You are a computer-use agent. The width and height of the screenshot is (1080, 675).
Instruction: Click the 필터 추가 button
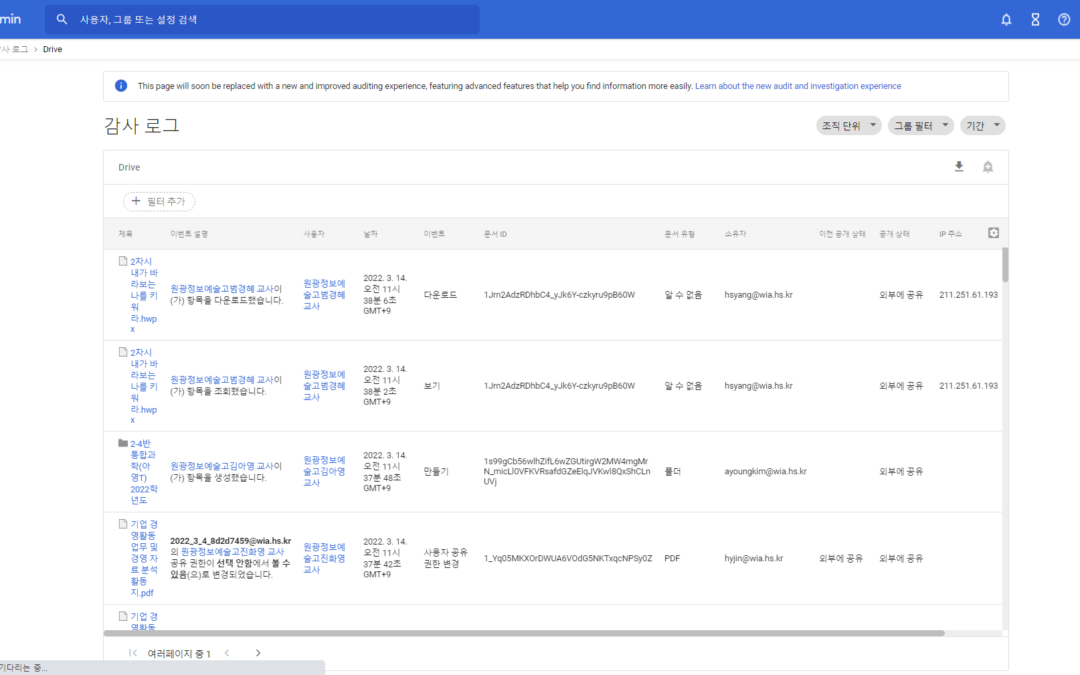159,201
